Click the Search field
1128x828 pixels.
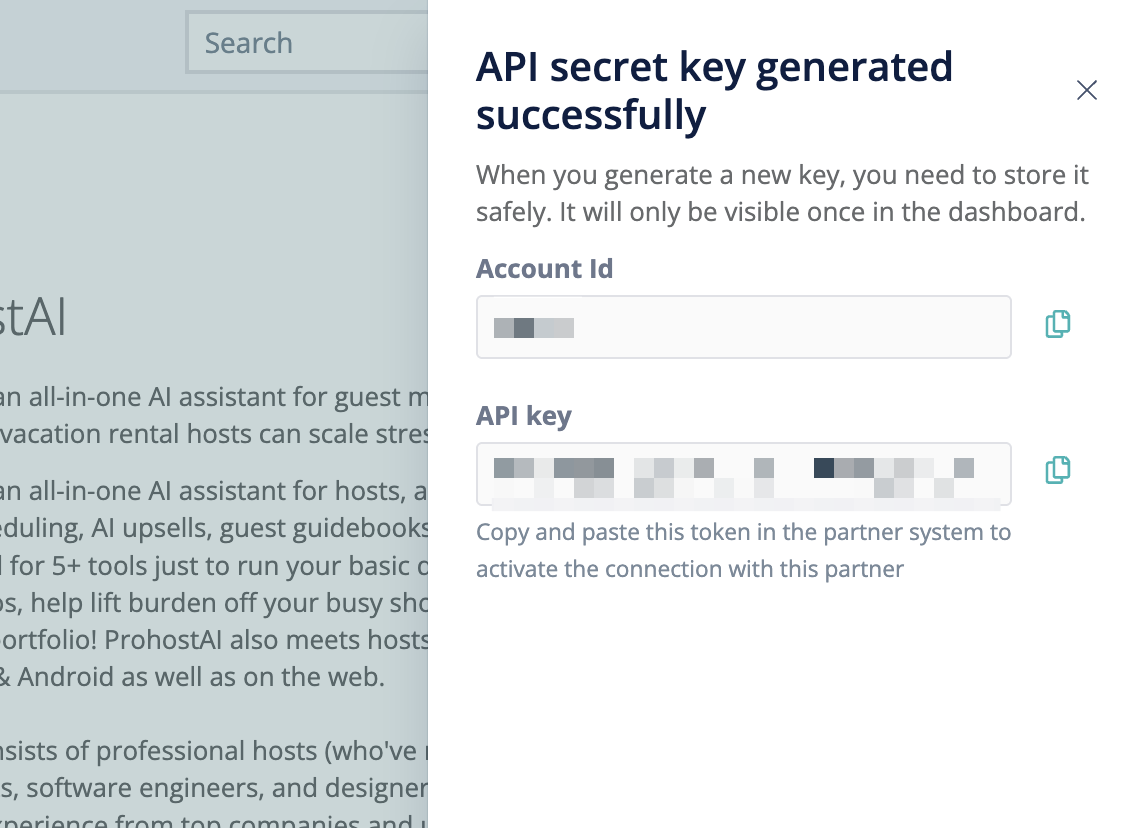coord(306,43)
